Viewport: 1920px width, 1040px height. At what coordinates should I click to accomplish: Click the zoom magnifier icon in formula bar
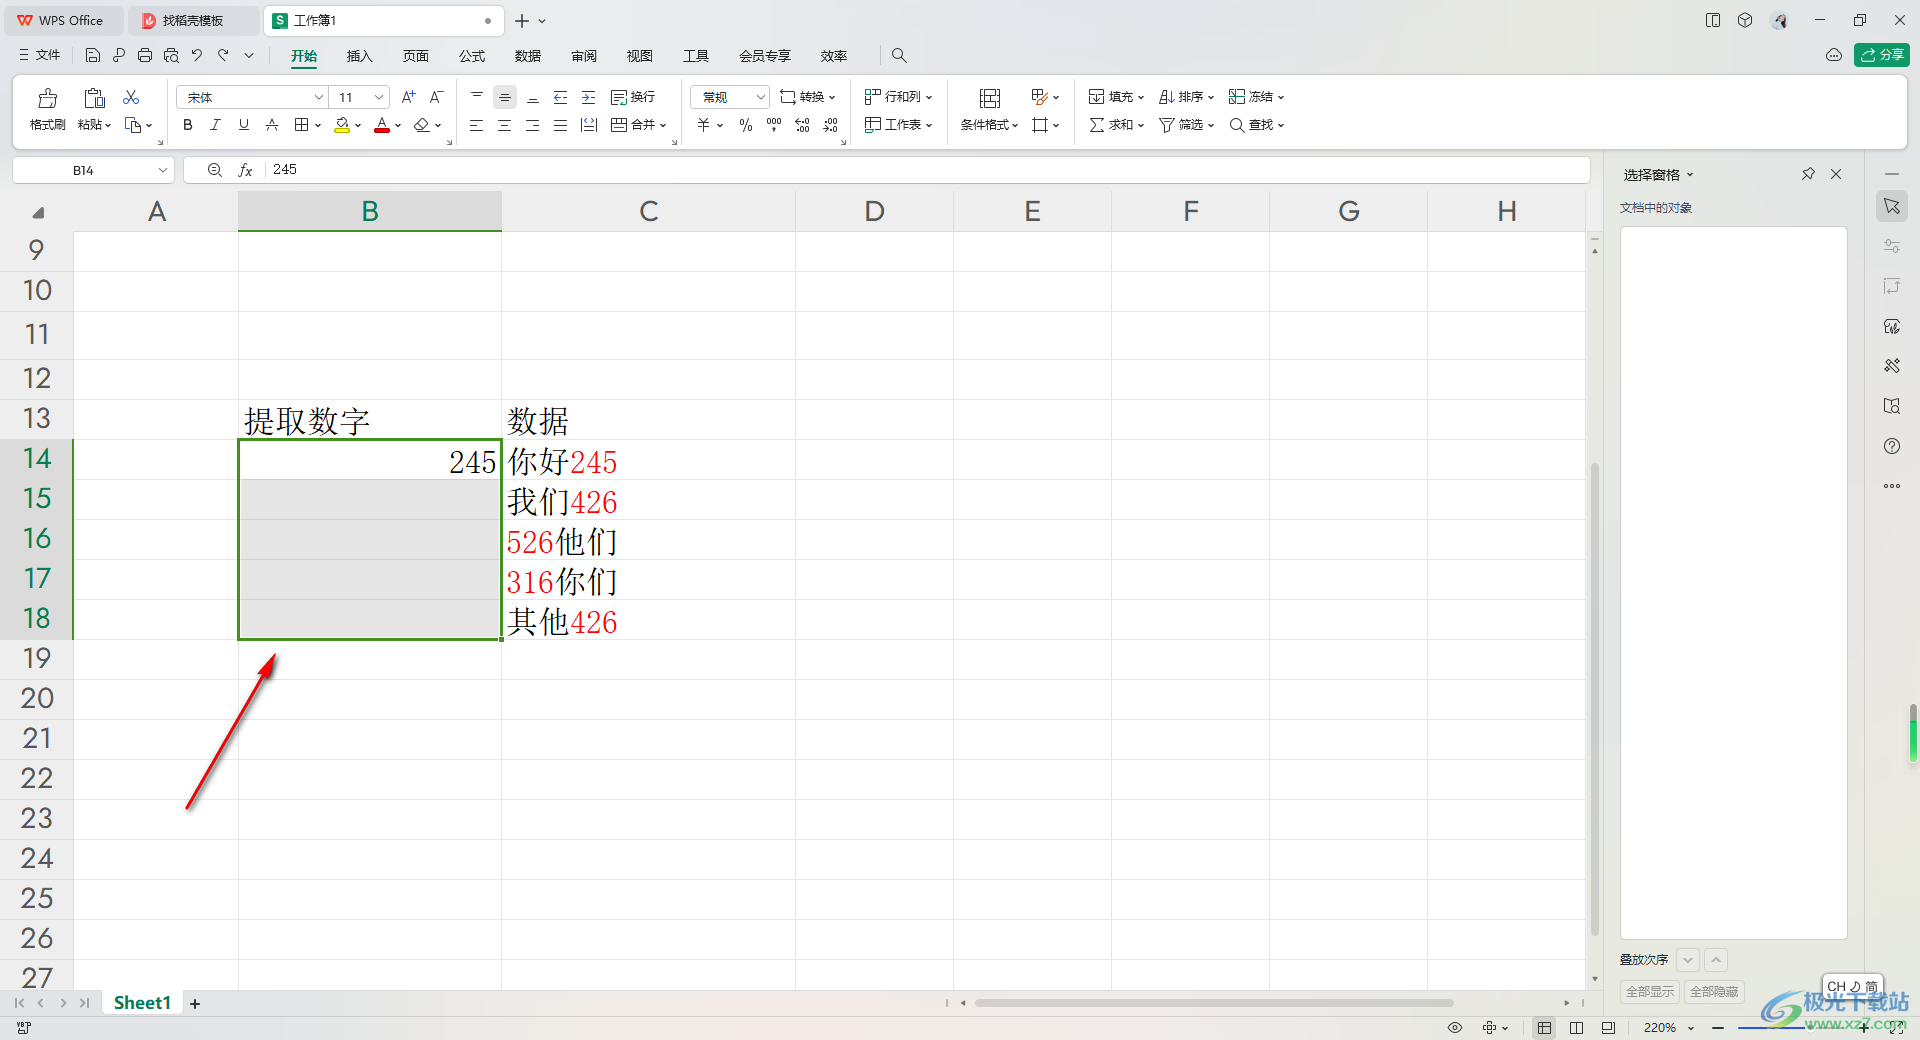click(x=214, y=170)
